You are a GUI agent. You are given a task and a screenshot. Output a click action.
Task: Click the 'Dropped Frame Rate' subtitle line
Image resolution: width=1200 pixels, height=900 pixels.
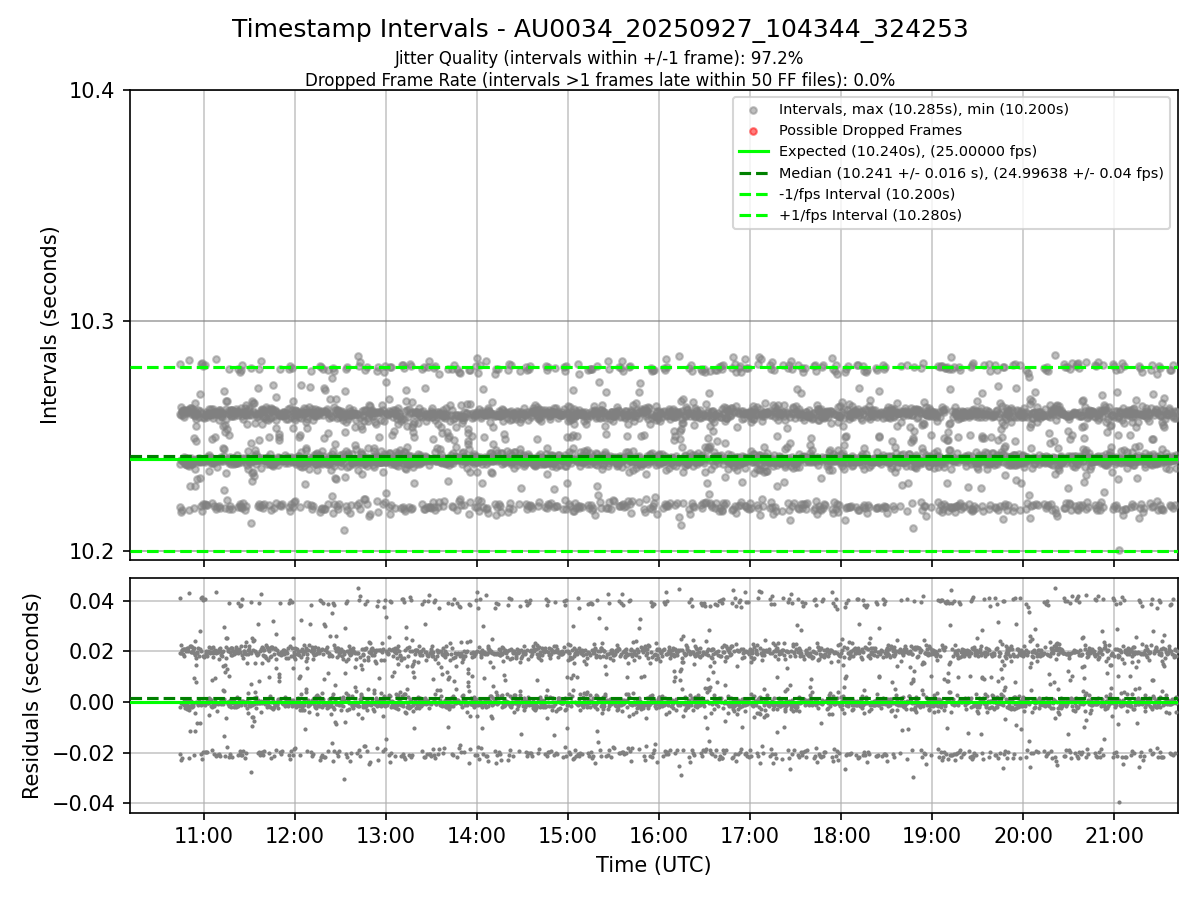(x=600, y=79)
